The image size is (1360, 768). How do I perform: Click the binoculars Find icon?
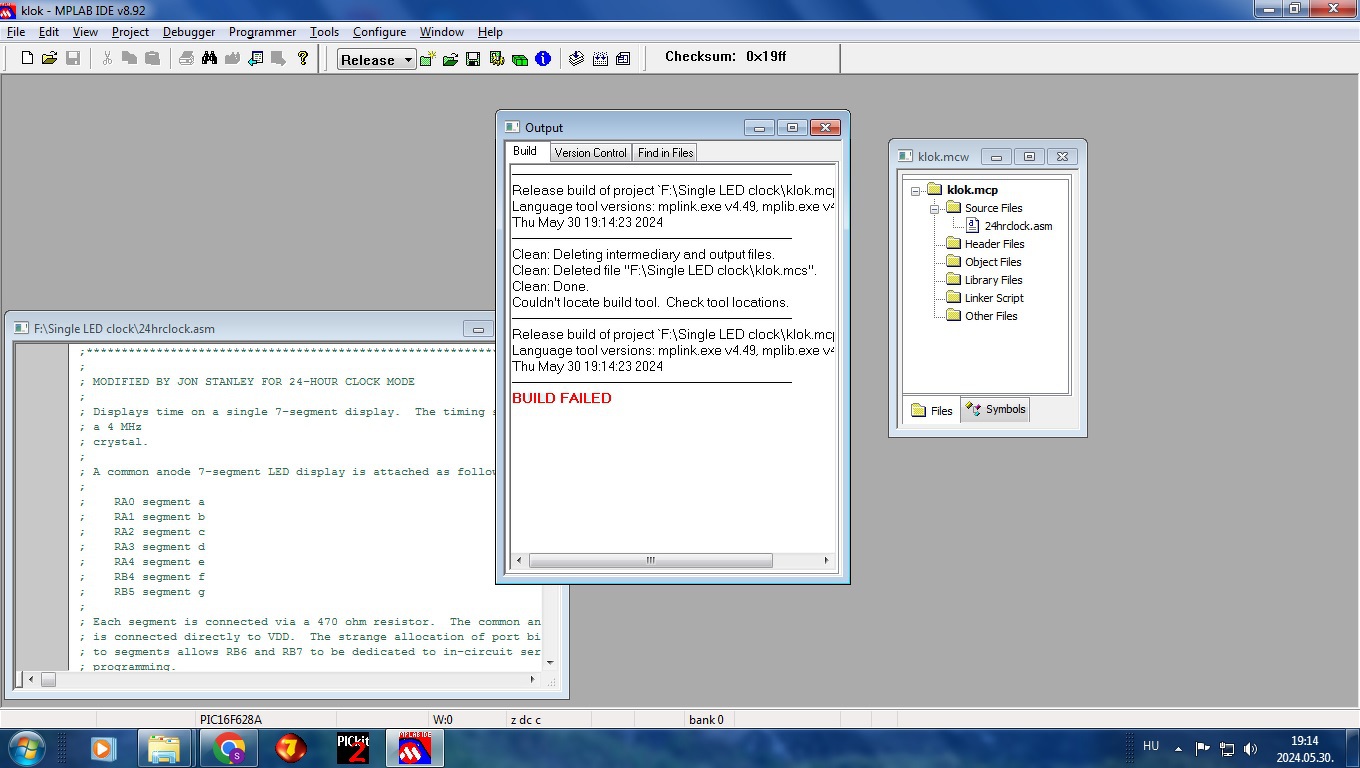pos(209,59)
